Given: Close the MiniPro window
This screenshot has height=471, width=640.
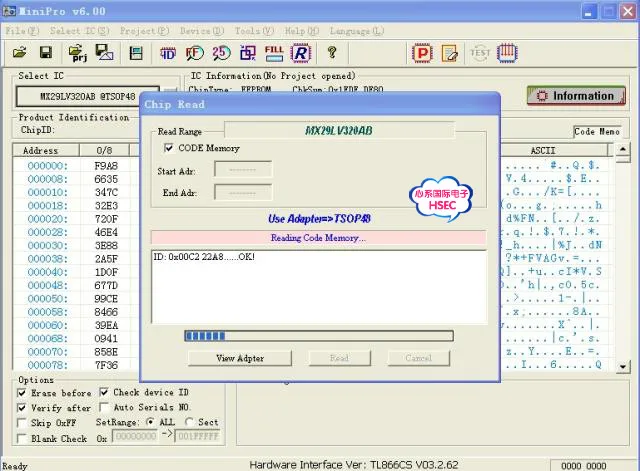Looking at the screenshot, I should [628, 11].
